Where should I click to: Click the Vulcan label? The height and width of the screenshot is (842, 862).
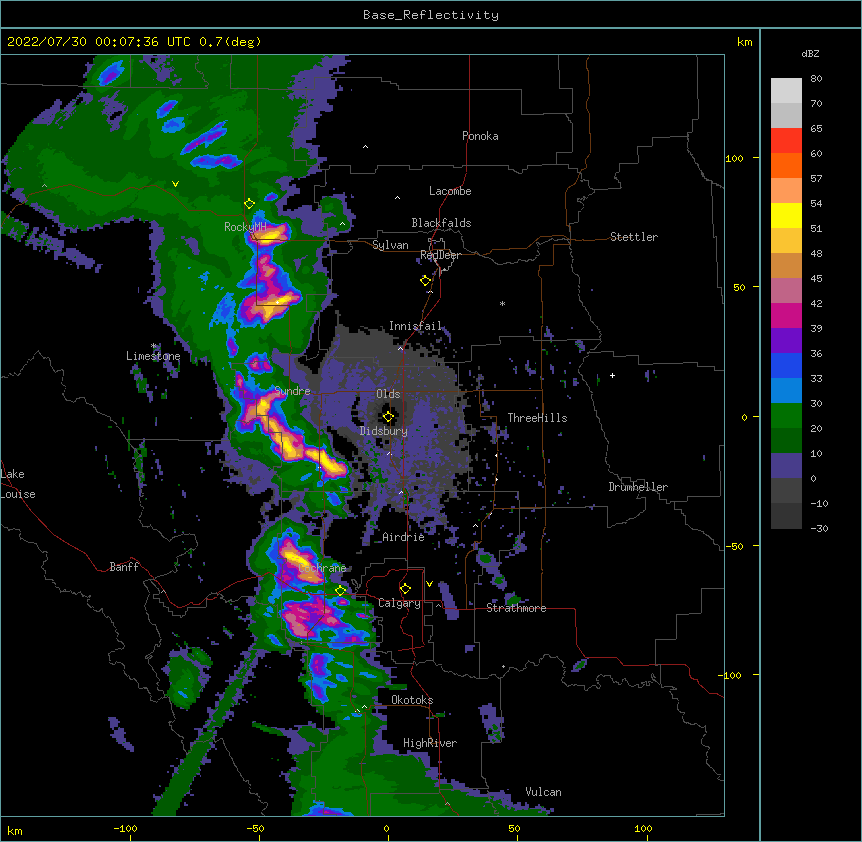tap(543, 792)
